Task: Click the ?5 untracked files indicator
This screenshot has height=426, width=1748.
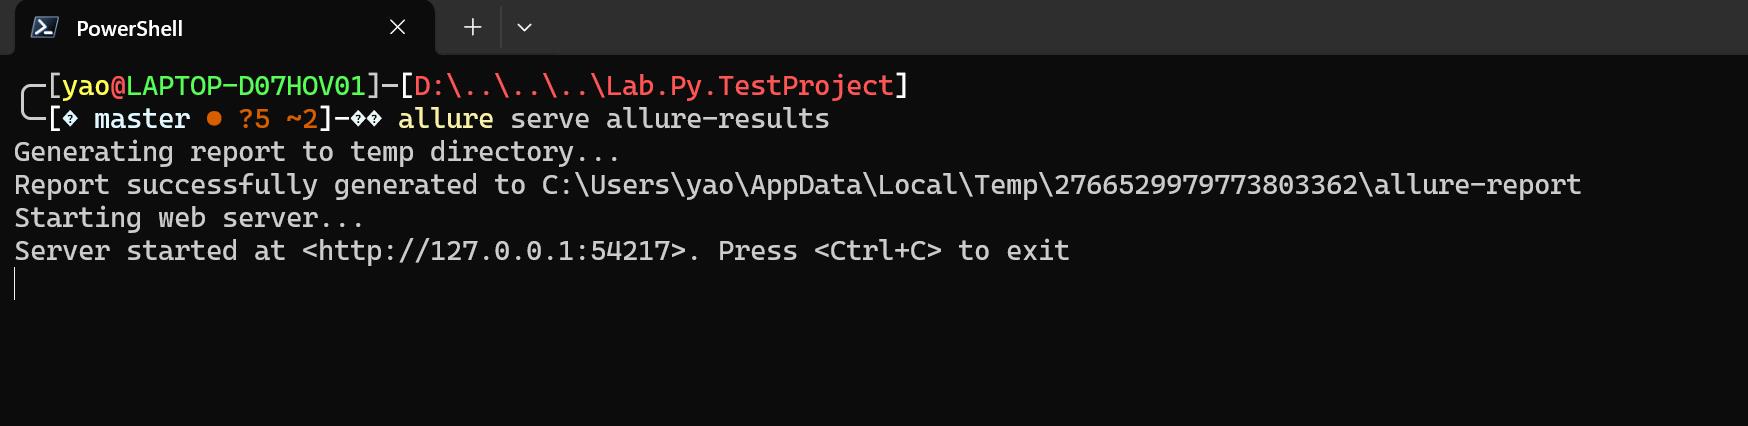Action: pyautogui.click(x=254, y=119)
